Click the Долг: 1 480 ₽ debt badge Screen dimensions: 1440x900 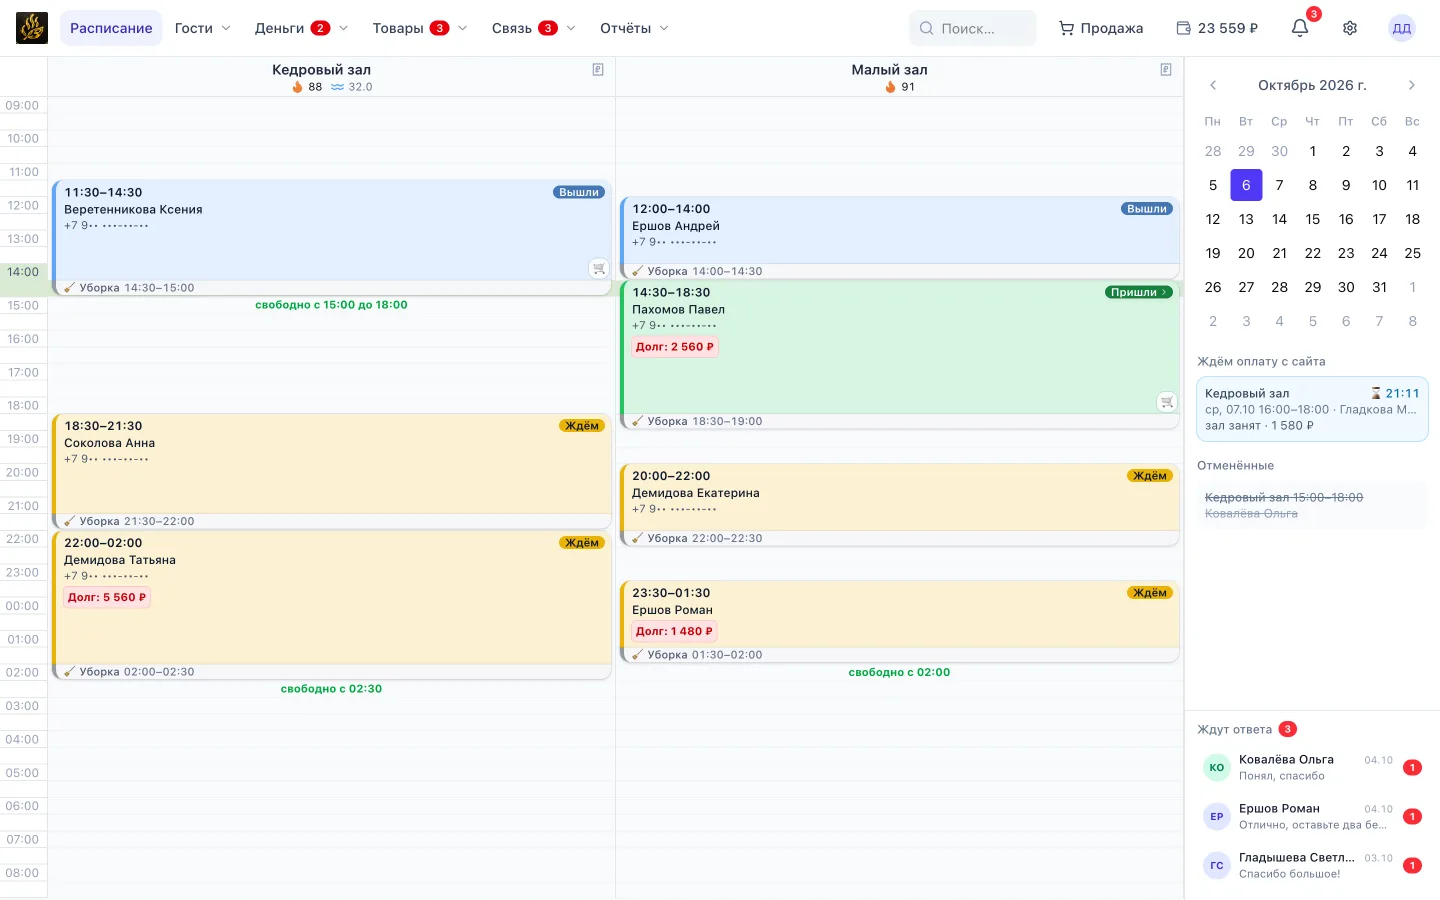pyautogui.click(x=674, y=631)
